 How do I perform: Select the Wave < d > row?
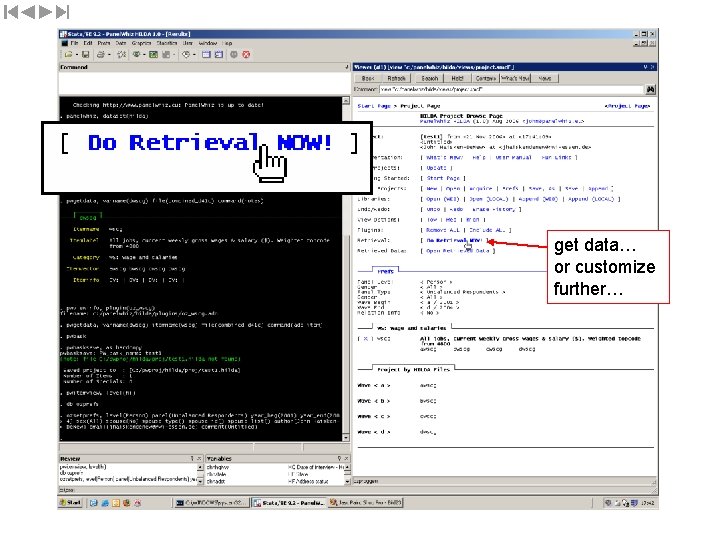pos(374,432)
